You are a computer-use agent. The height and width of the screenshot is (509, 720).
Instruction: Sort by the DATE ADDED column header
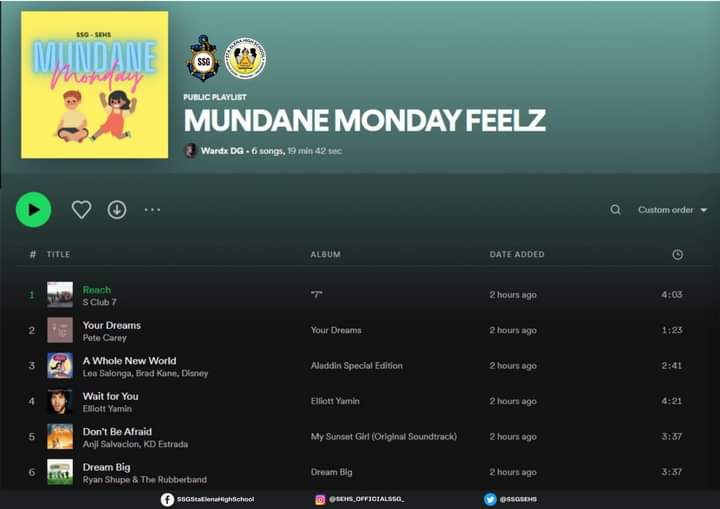point(517,254)
